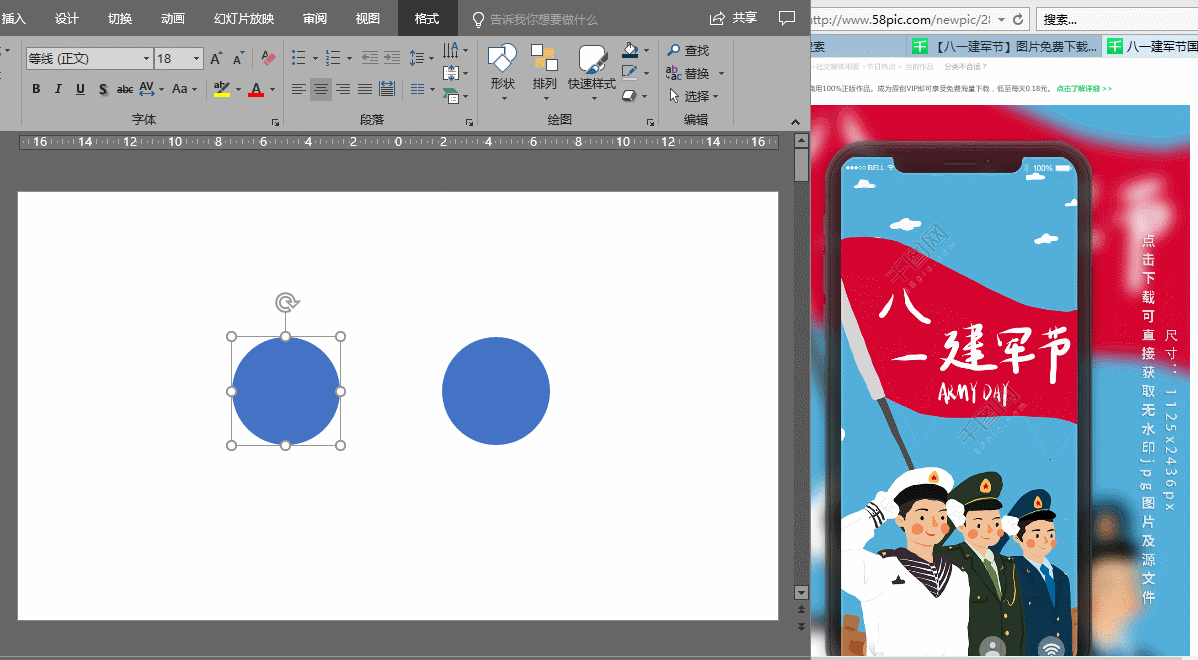Screen dimensions: 1198x660
Task: Increase list indent level
Action: click(392, 58)
